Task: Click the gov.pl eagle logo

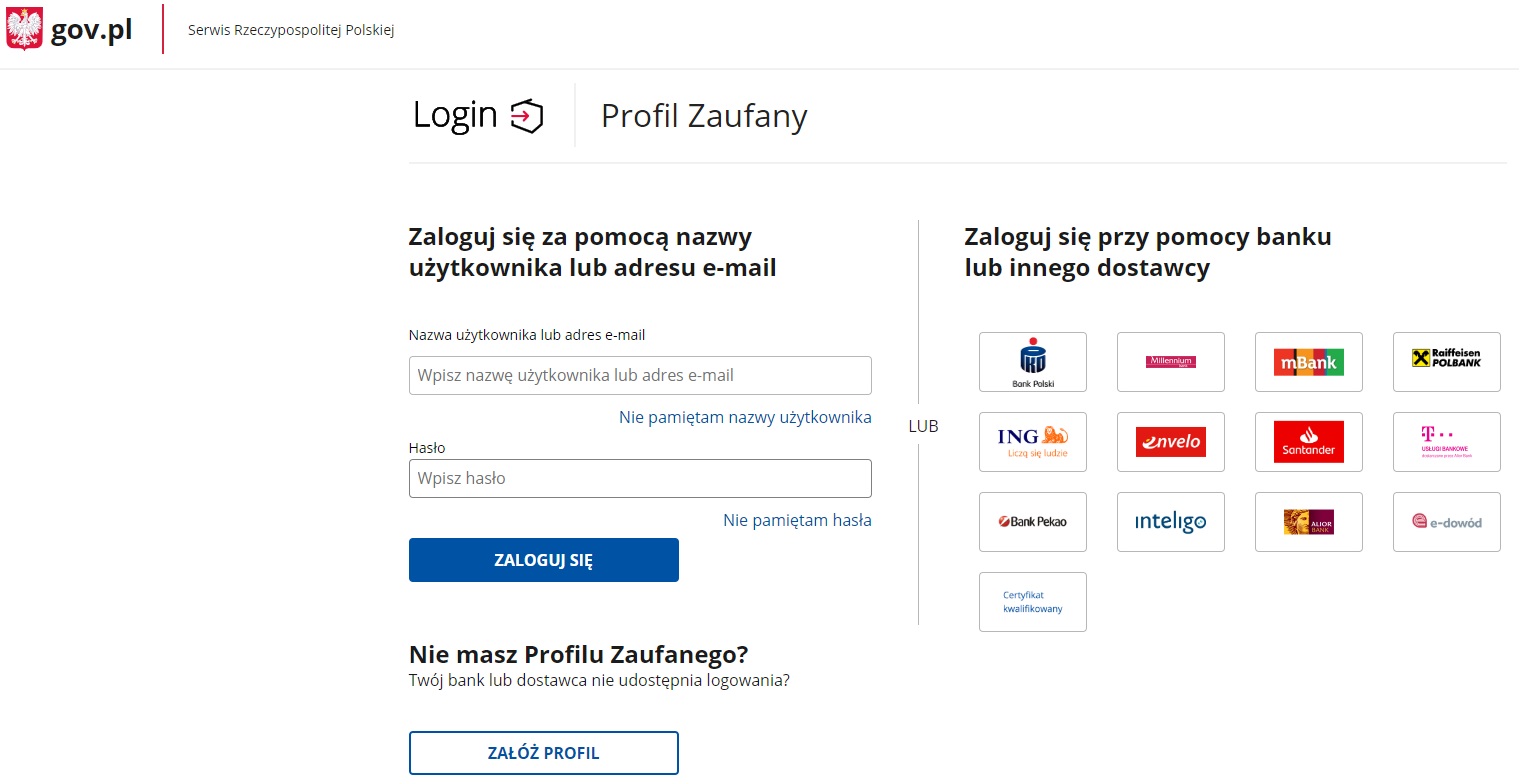Action: point(24,30)
